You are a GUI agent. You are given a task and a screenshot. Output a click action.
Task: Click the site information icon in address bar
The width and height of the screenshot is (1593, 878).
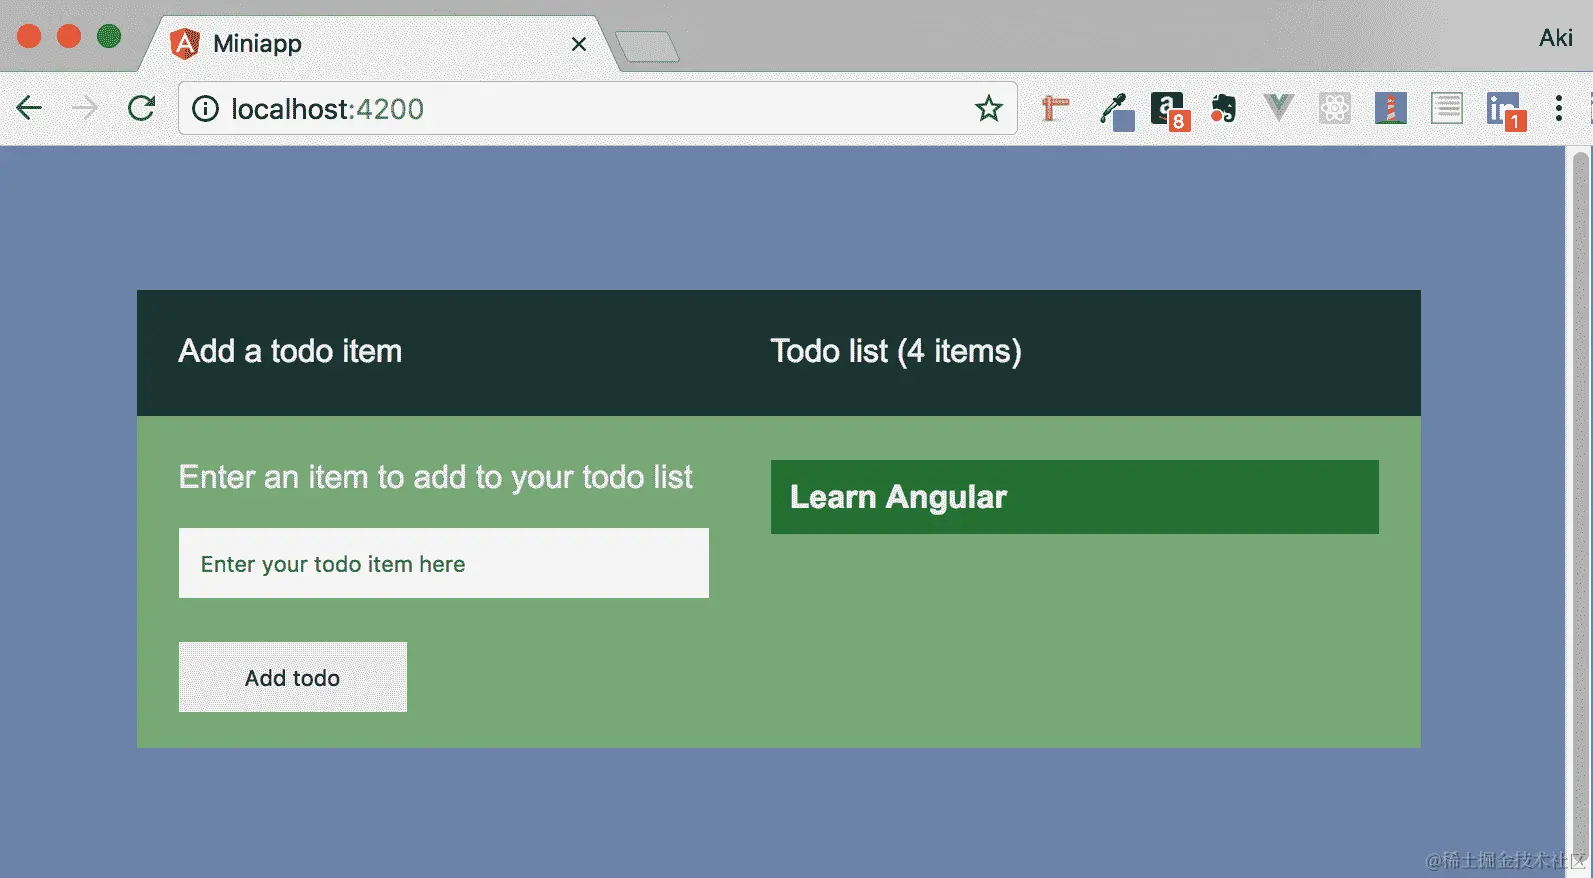tap(205, 108)
